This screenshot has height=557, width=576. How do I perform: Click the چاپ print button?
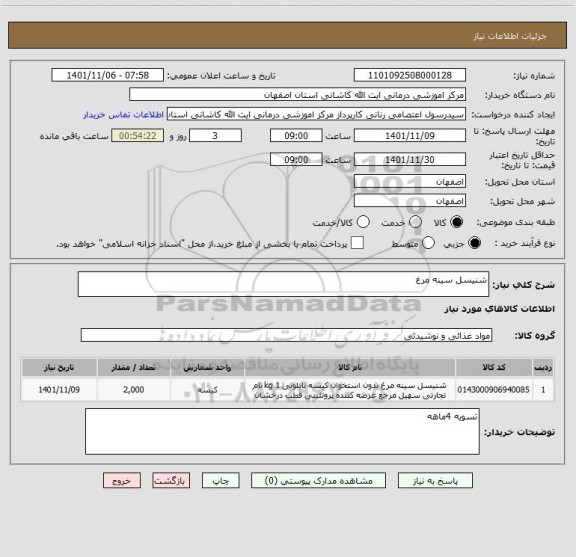(x=221, y=481)
